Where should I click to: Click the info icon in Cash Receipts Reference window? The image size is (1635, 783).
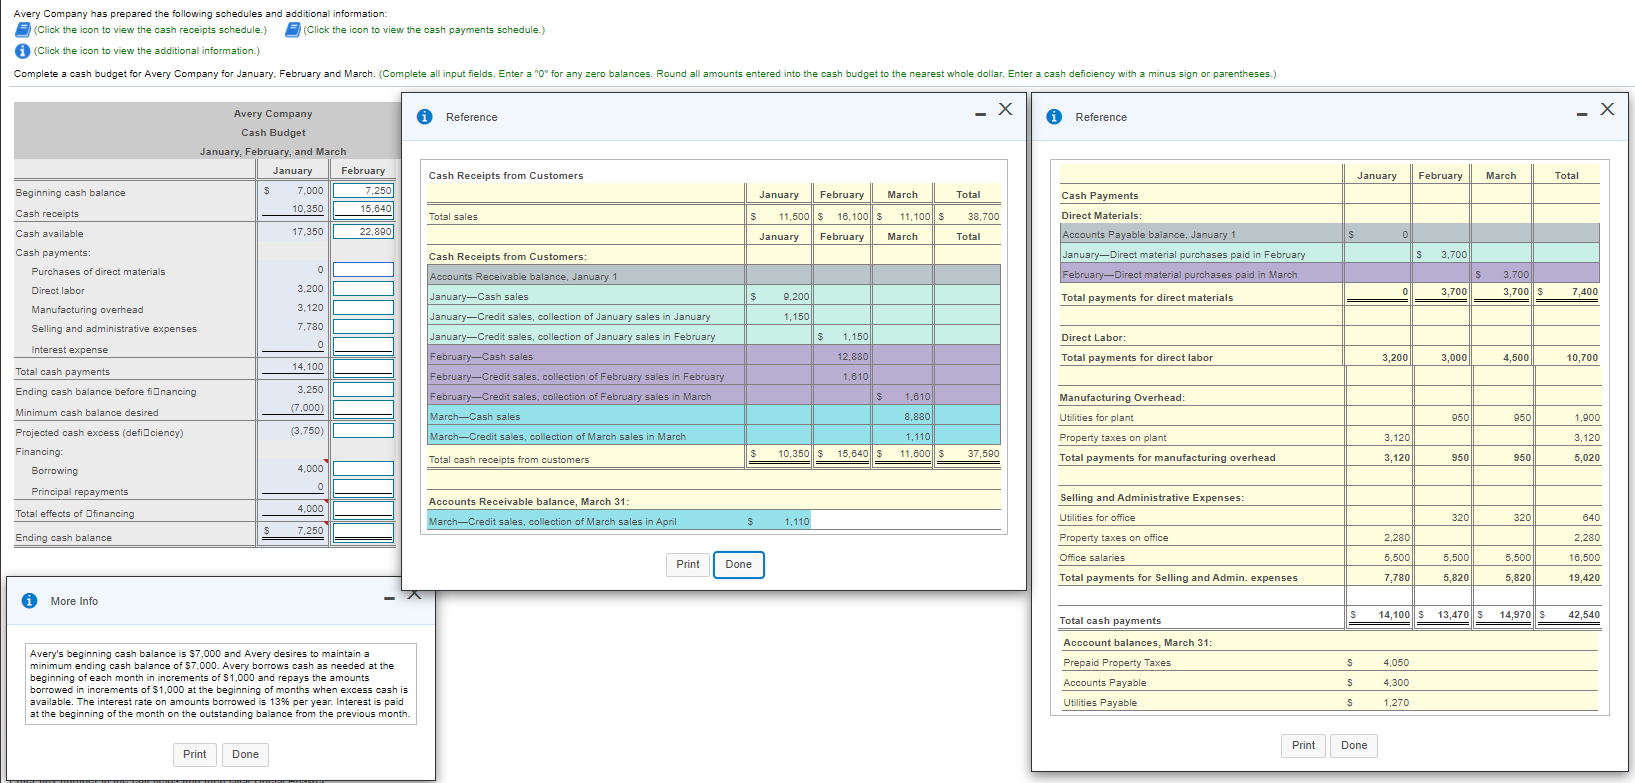[424, 117]
